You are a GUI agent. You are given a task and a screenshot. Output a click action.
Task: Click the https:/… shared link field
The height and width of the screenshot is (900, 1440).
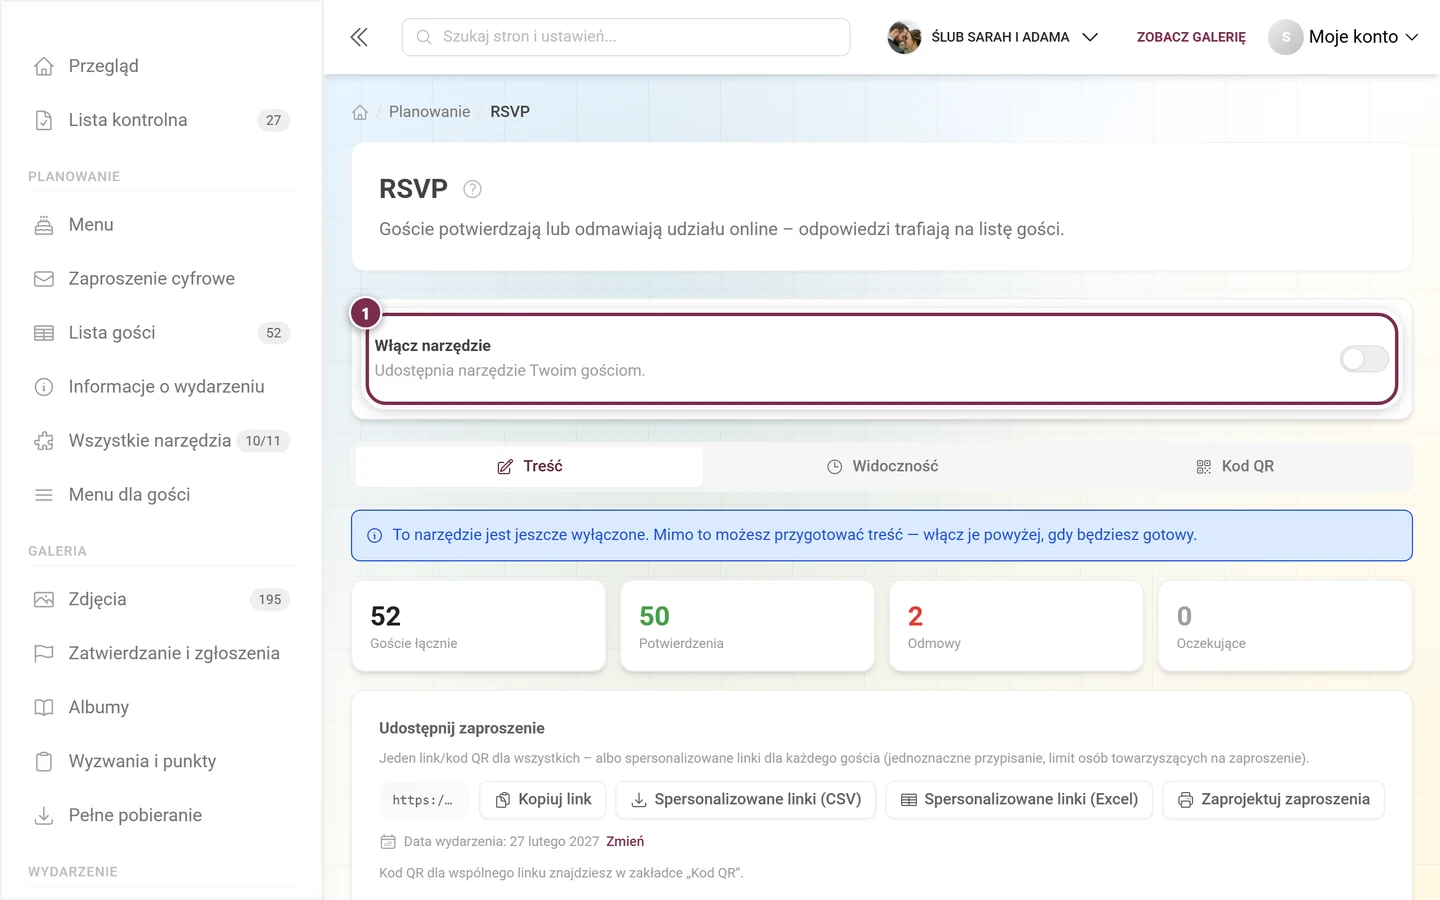coord(423,800)
